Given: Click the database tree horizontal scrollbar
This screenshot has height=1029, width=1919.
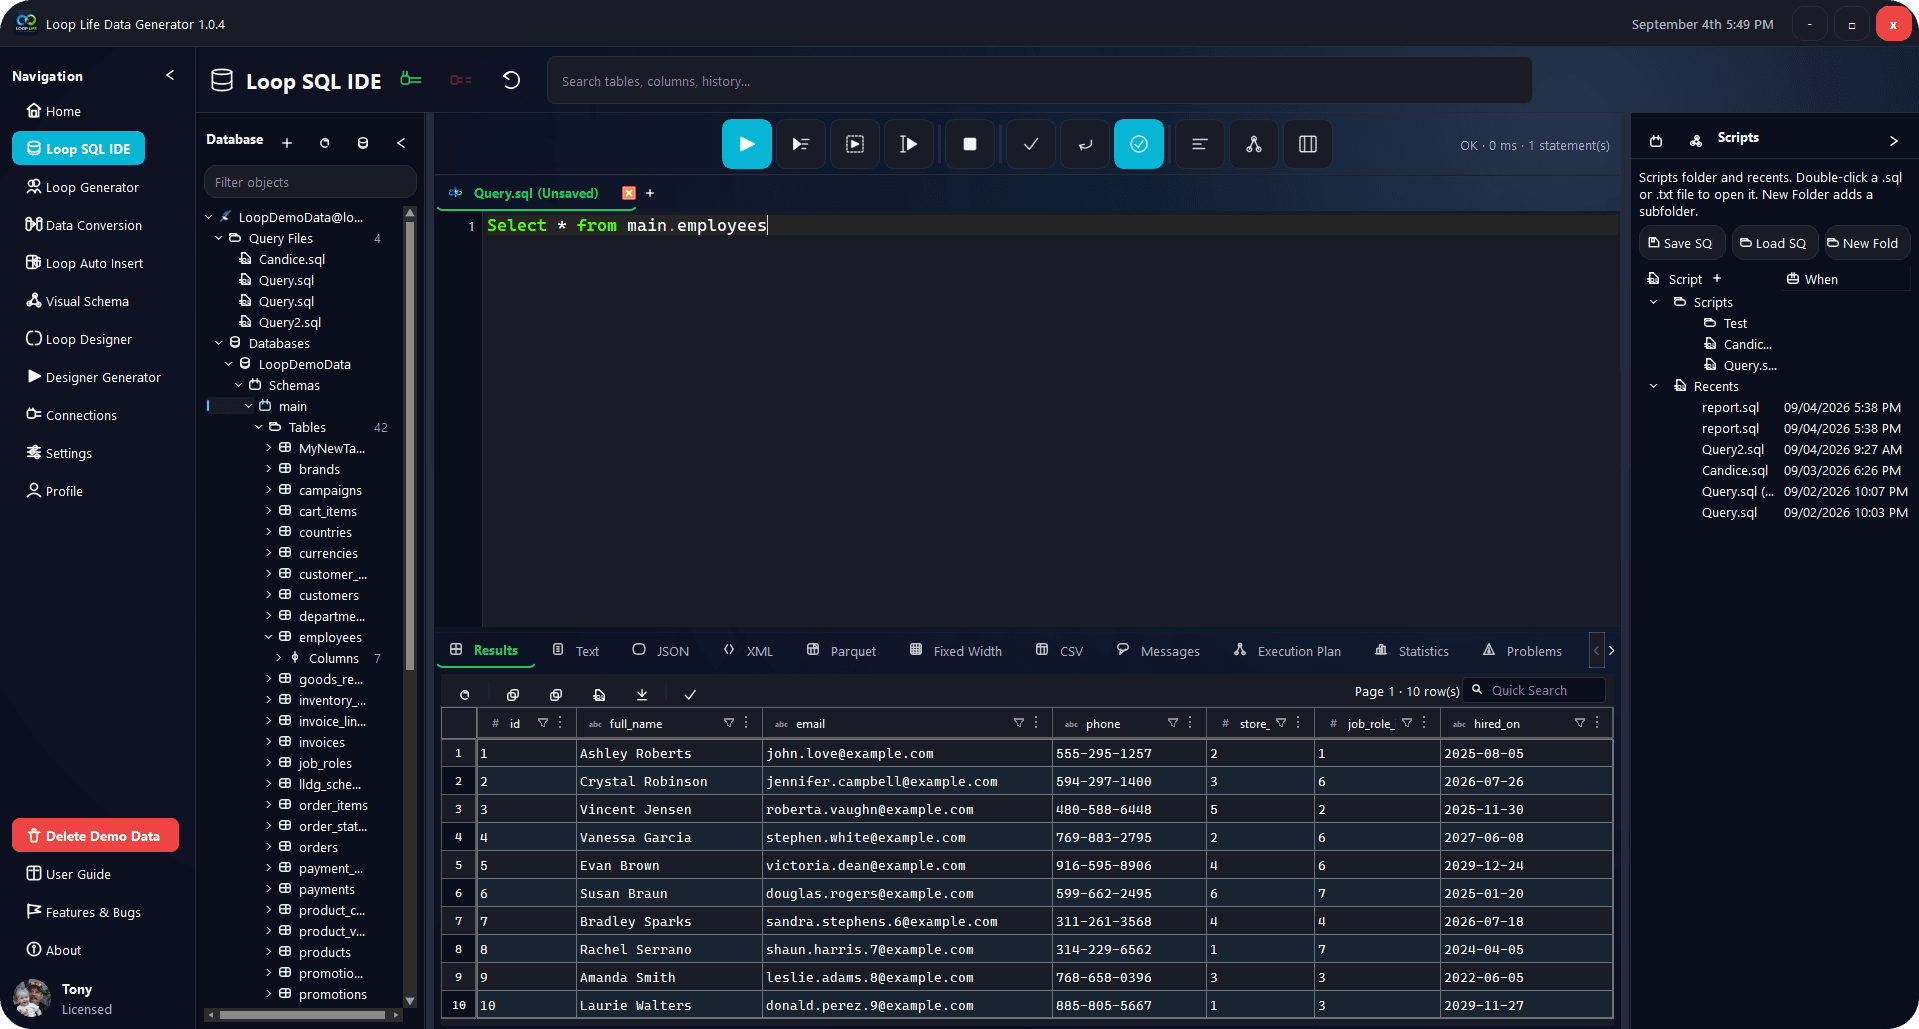Looking at the screenshot, I should tap(303, 1014).
